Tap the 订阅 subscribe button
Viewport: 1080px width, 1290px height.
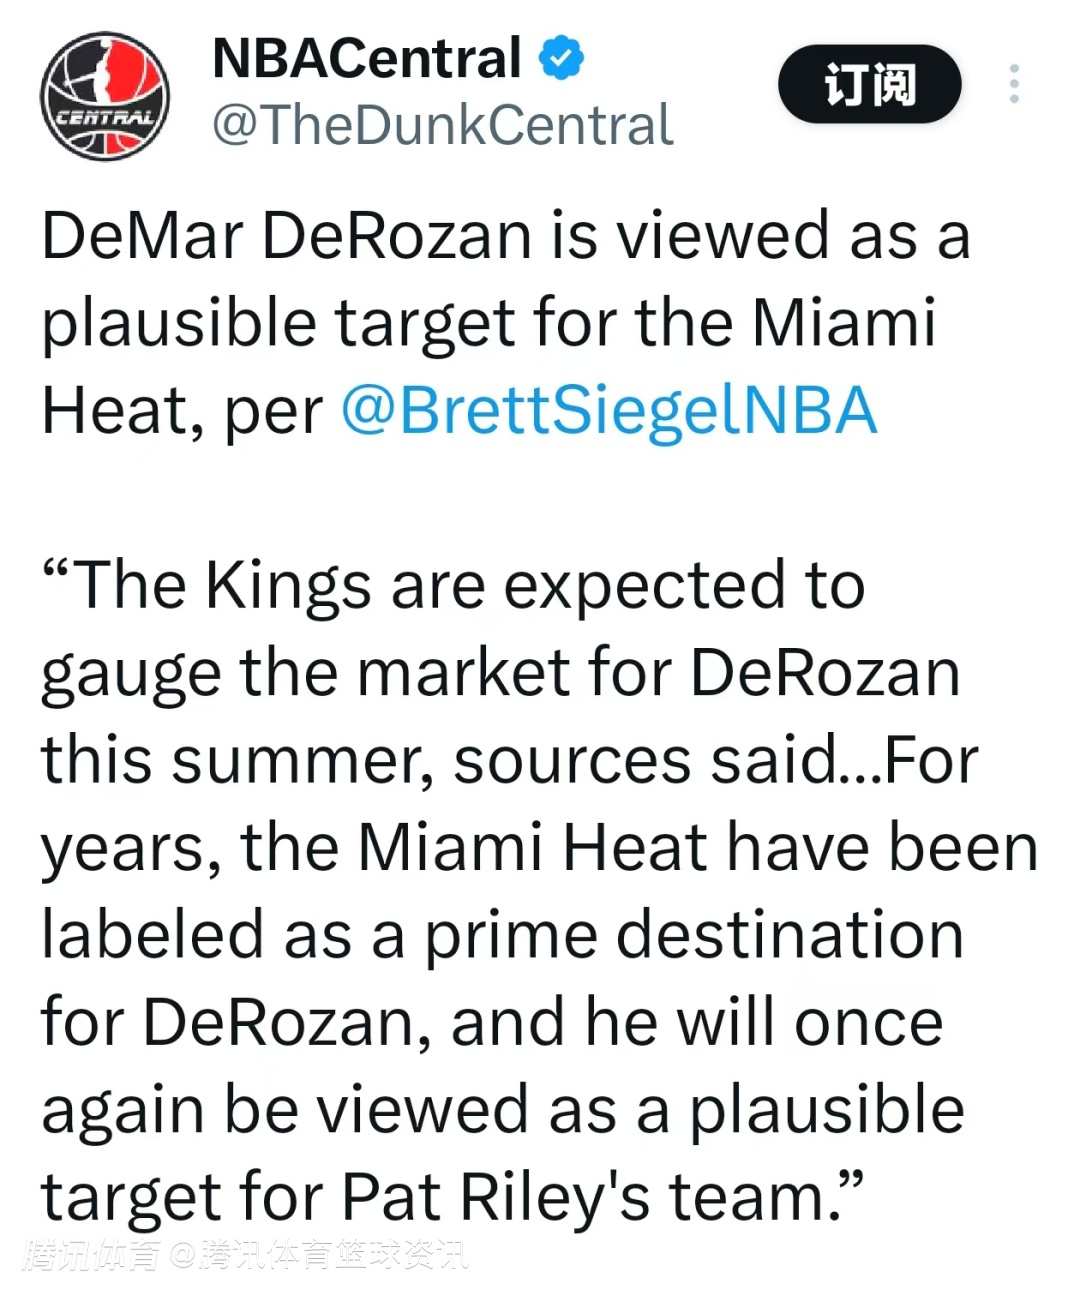(x=869, y=84)
